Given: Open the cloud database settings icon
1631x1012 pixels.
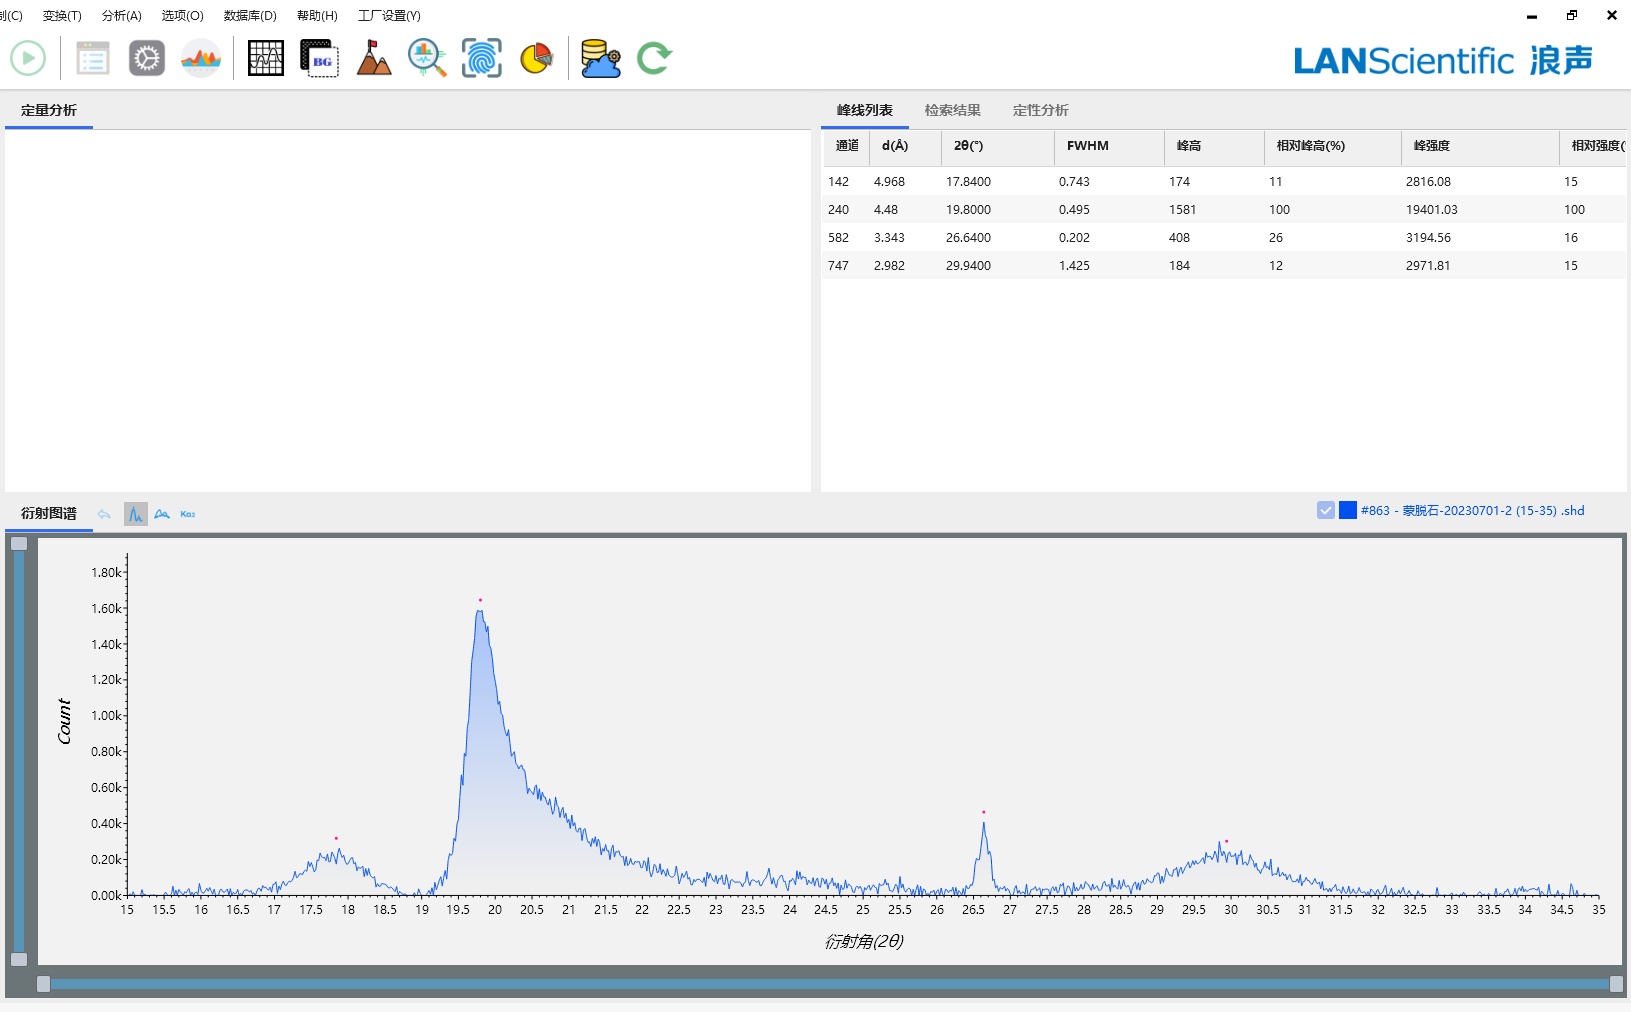Looking at the screenshot, I should (x=600, y=59).
